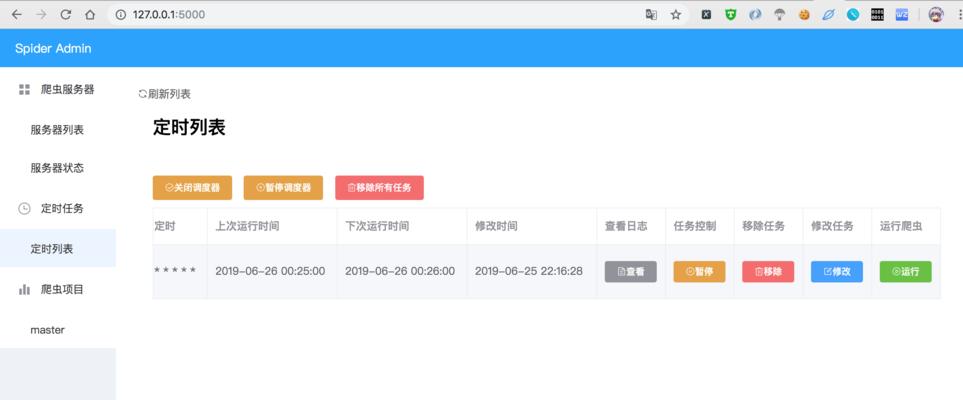Bookmark this page with the star icon
Image resolution: width=963 pixels, height=400 pixels.
click(x=676, y=15)
